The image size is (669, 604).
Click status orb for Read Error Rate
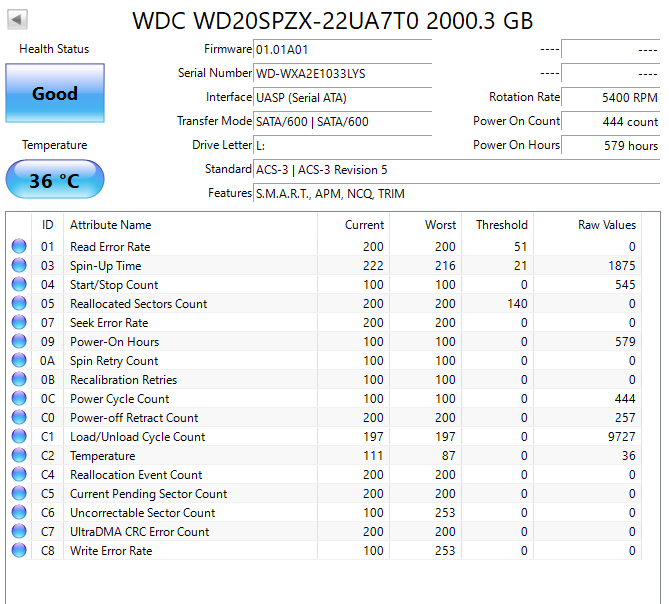coord(19,246)
